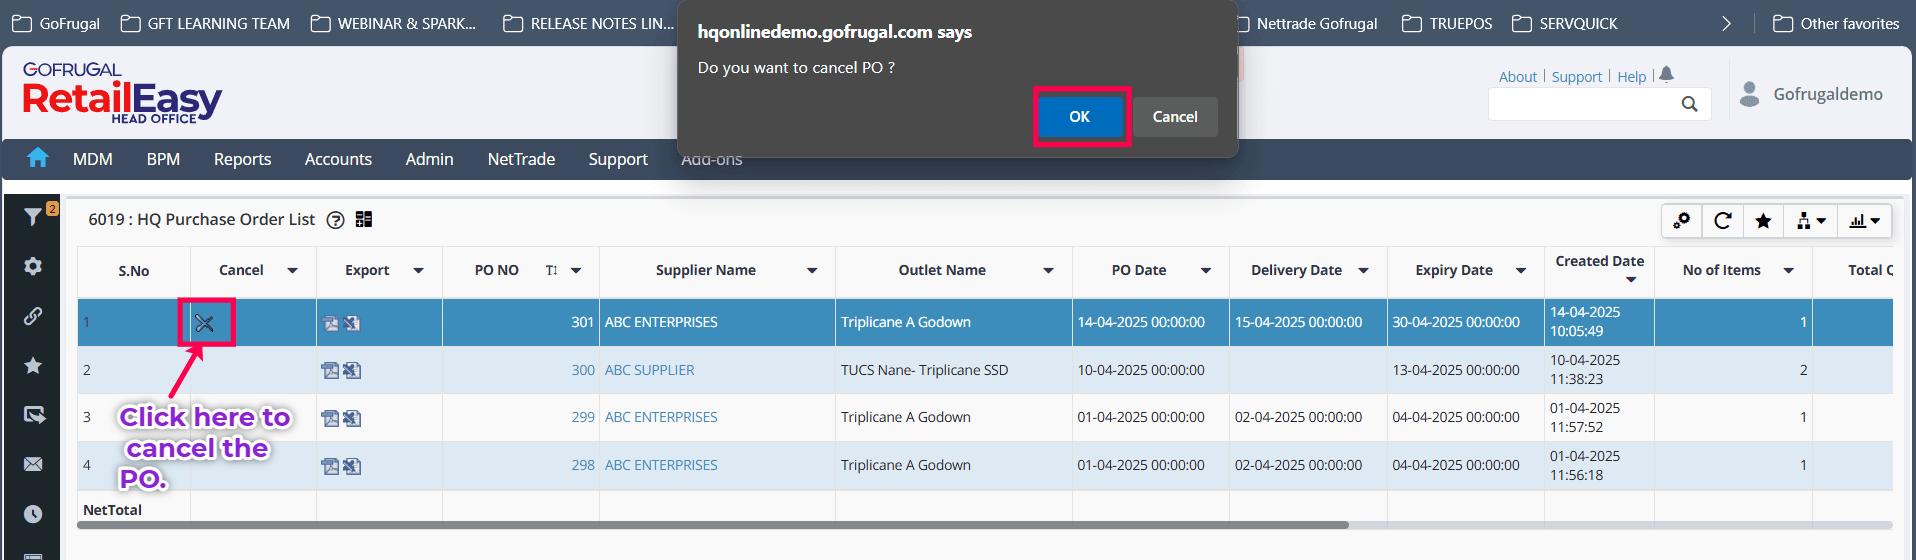Click the cancel PO scissors icon
Viewport: 1916px width, 560px height.
pyautogui.click(x=205, y=323)
